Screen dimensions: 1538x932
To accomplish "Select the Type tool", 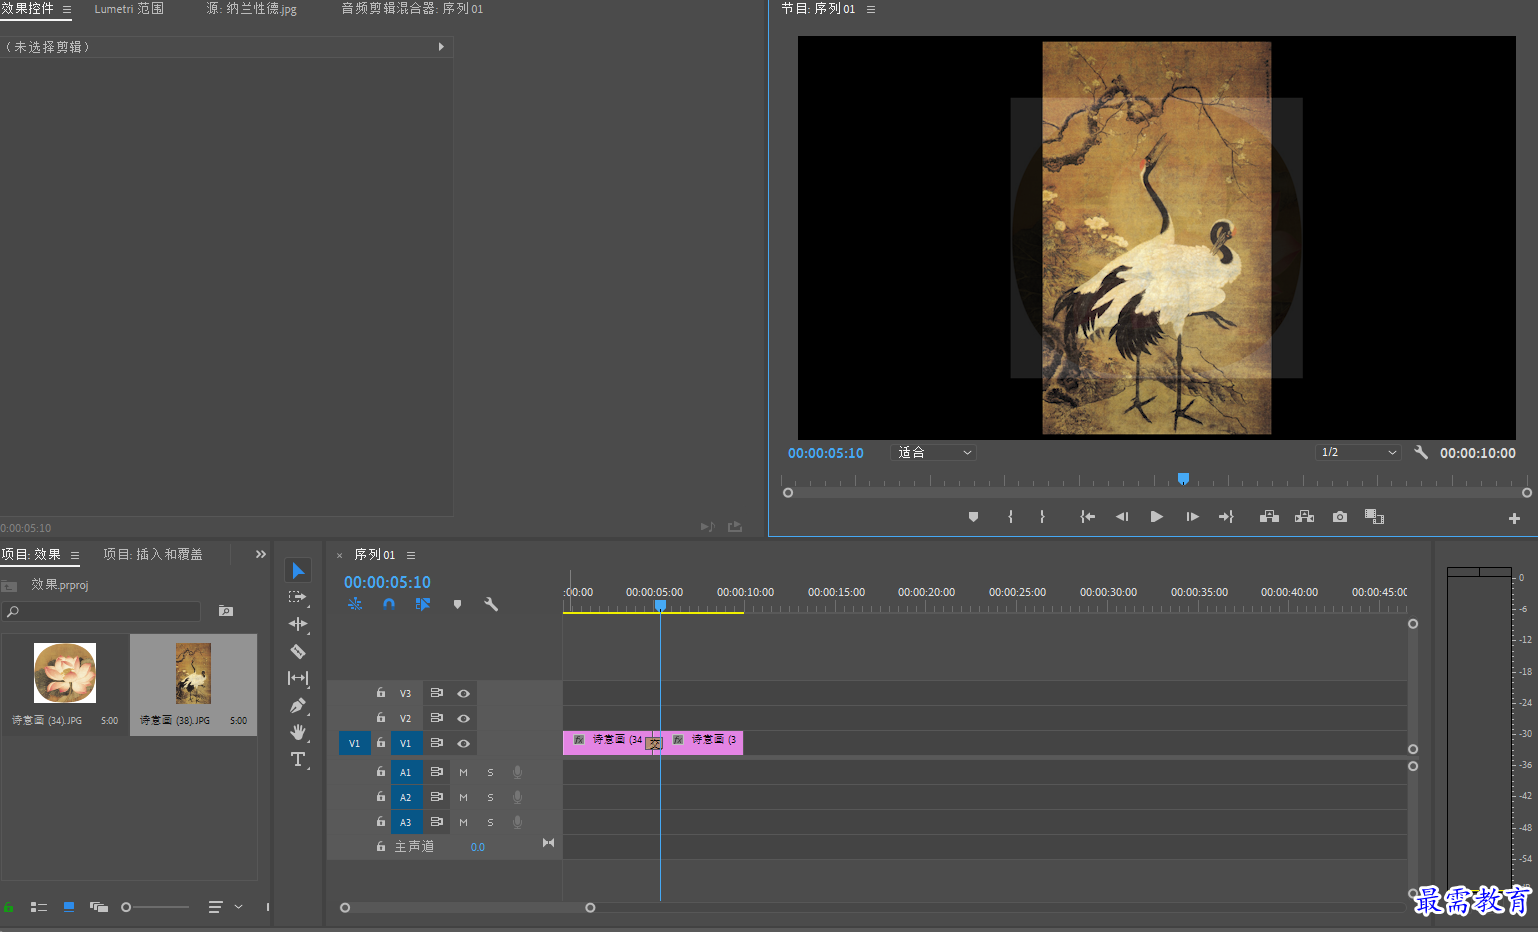I will [x=298, y=759].
